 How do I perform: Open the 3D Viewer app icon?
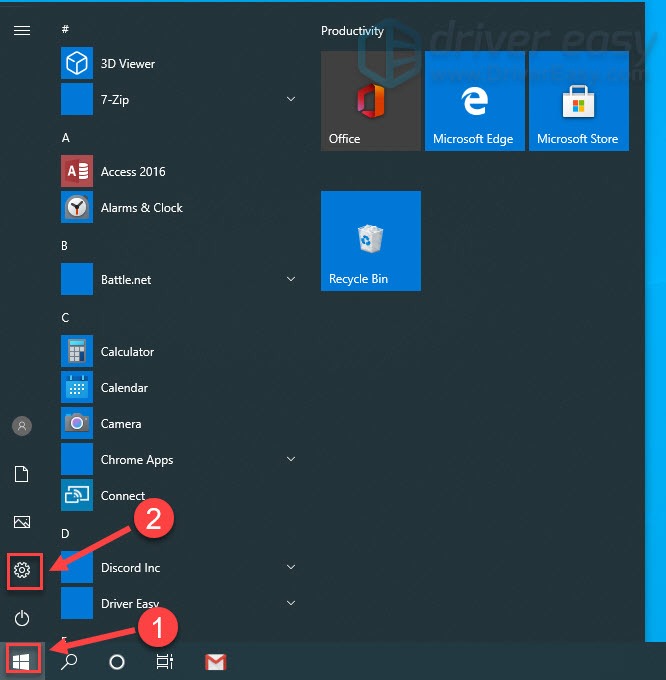[x=77, y=63]
